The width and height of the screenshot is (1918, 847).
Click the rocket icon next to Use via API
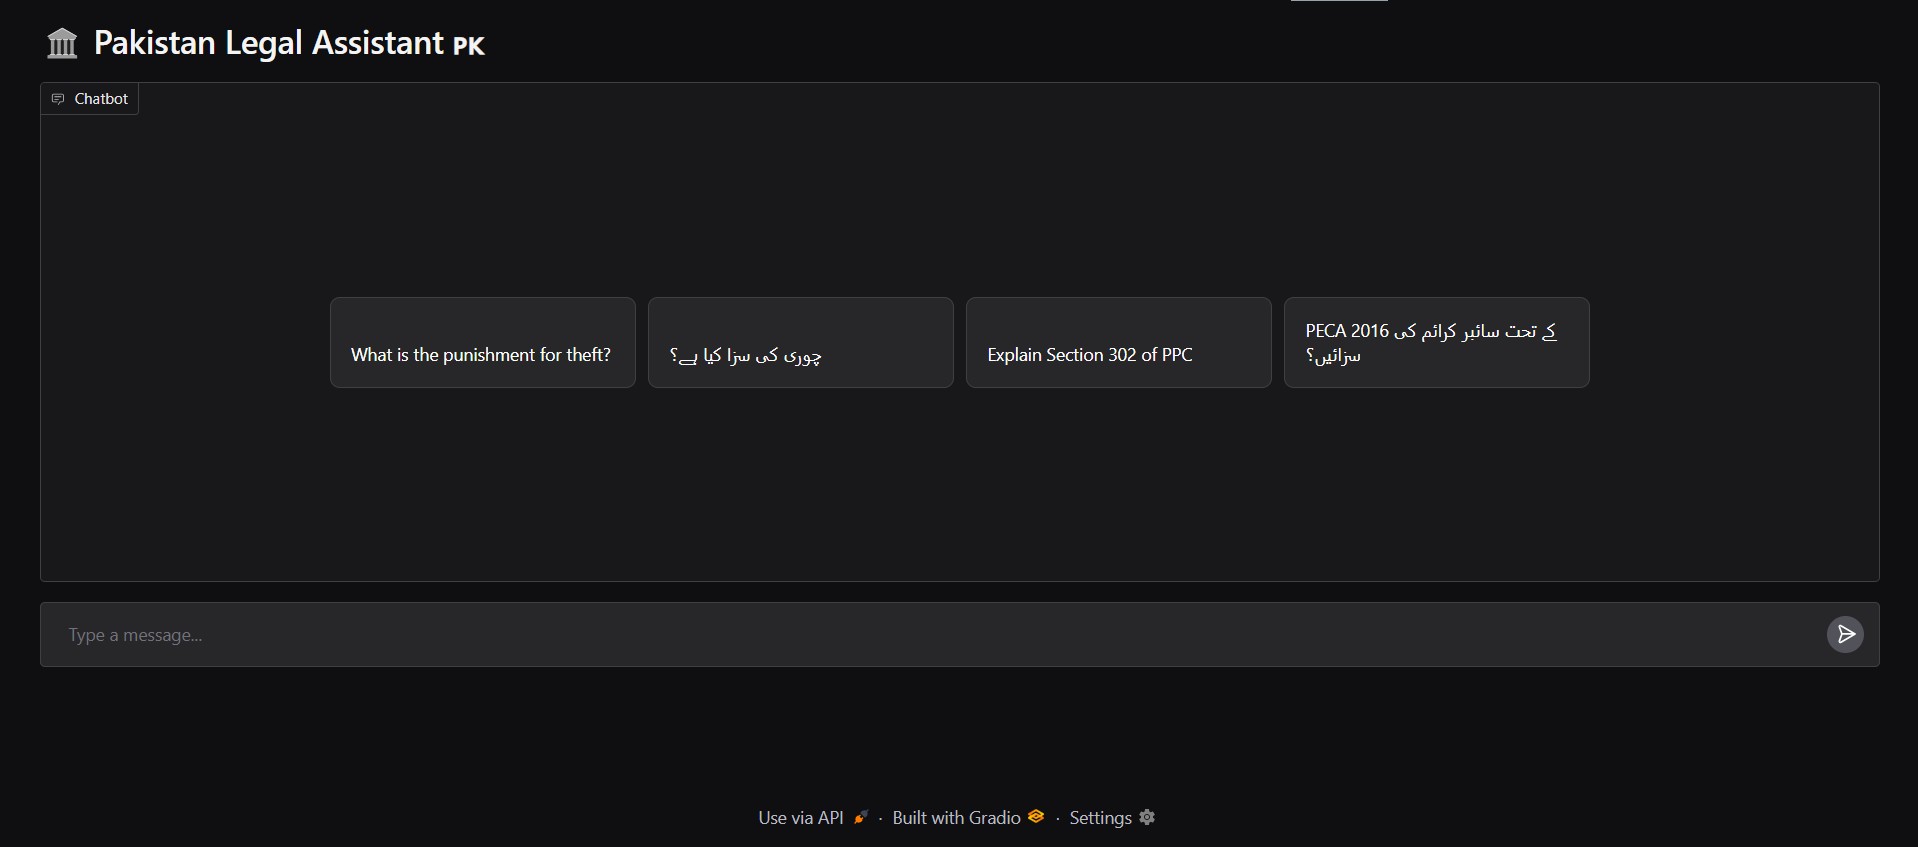861,817
